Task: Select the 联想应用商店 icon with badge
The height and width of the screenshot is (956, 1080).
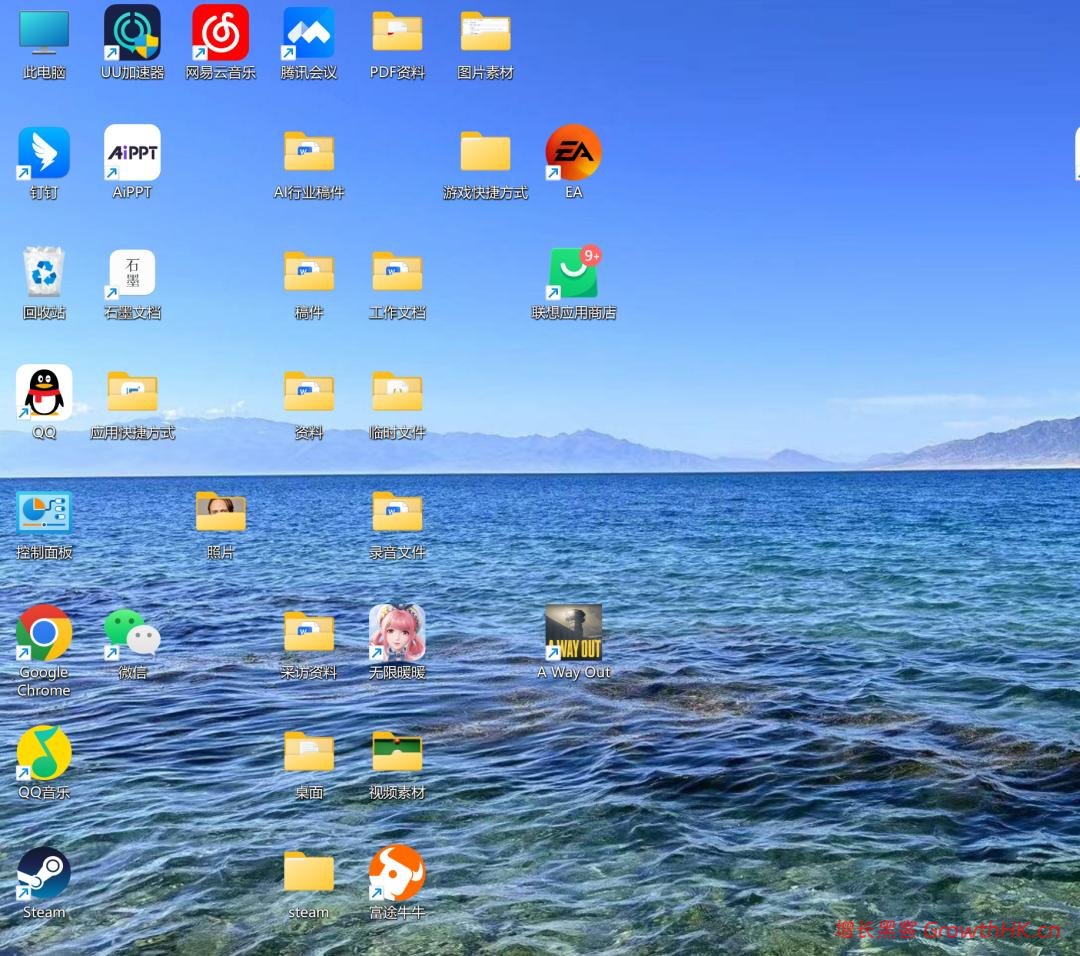Action: pyautogui.click(x=573, y=273)
